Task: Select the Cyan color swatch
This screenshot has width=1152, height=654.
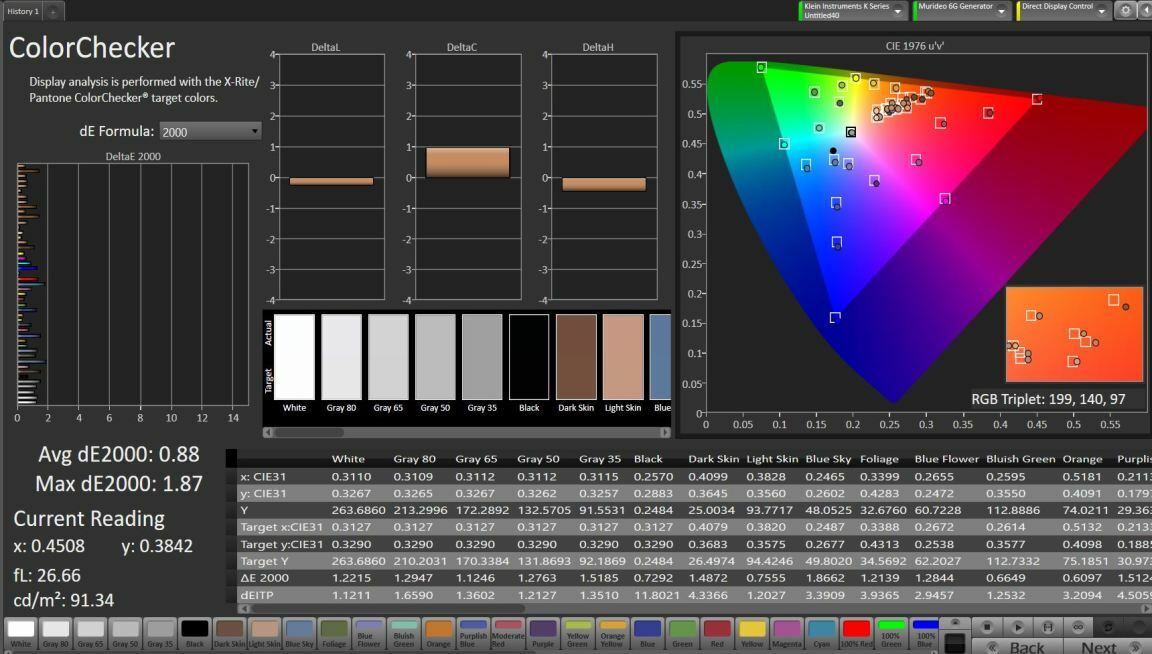Action: (822, 625)
